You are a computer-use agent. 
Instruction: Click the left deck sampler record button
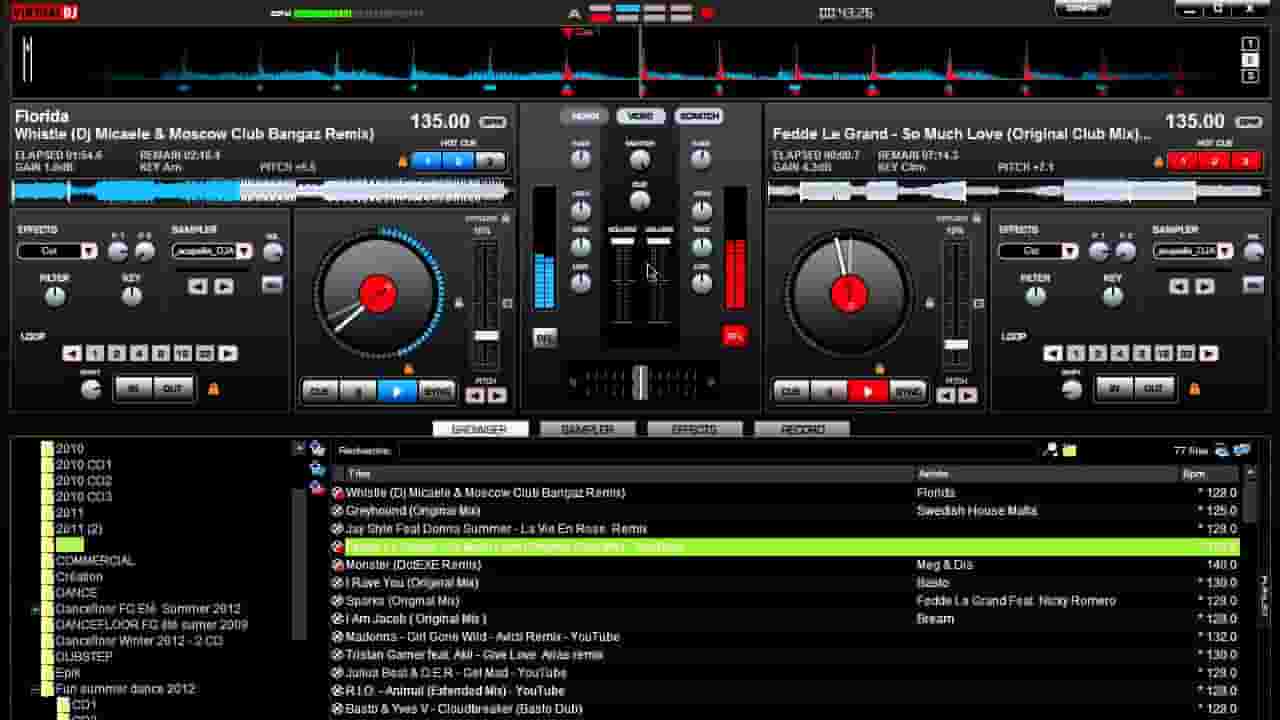(x=271, y=285)
